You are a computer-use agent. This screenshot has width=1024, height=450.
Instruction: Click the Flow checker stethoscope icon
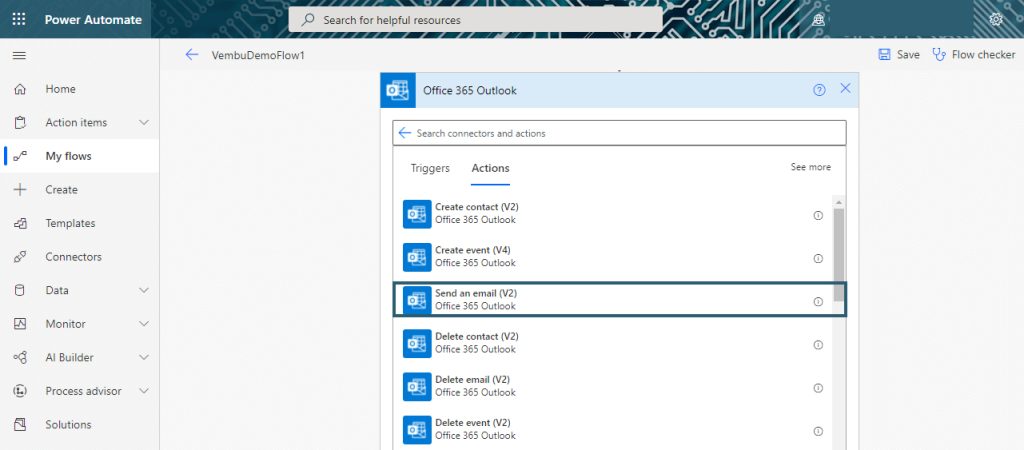pyautogui.click(x=939, y=55)
